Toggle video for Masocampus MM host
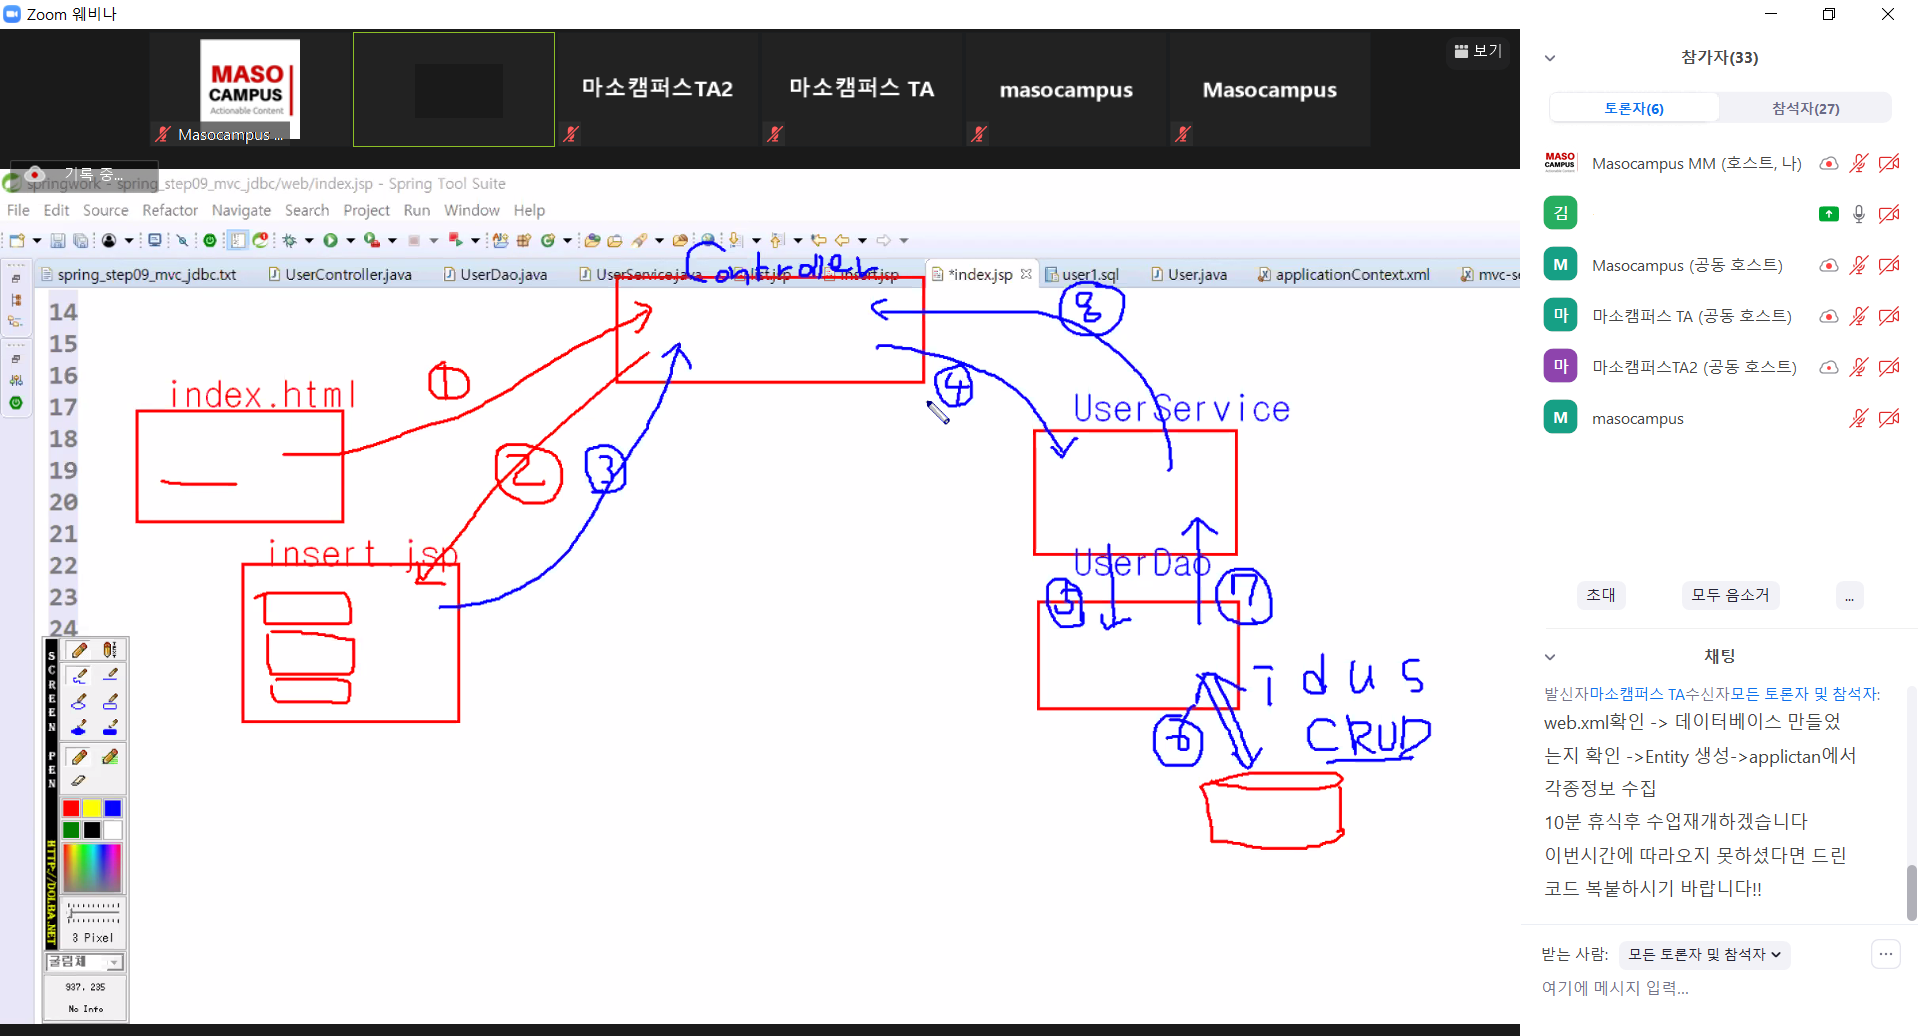This screenshot has height=1036, width=1918. pos(1888,163)
